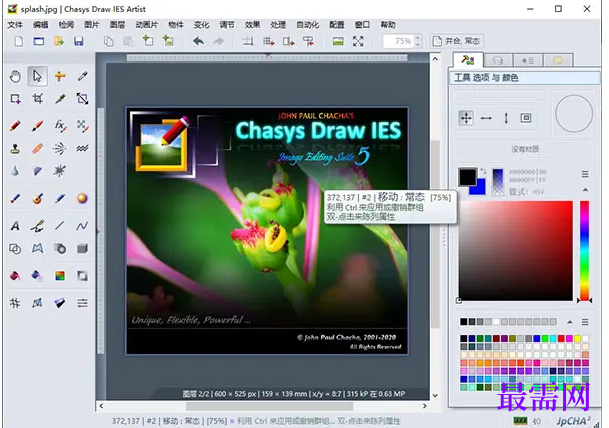Select the wavy smudge tool

(x=82, y=148)
